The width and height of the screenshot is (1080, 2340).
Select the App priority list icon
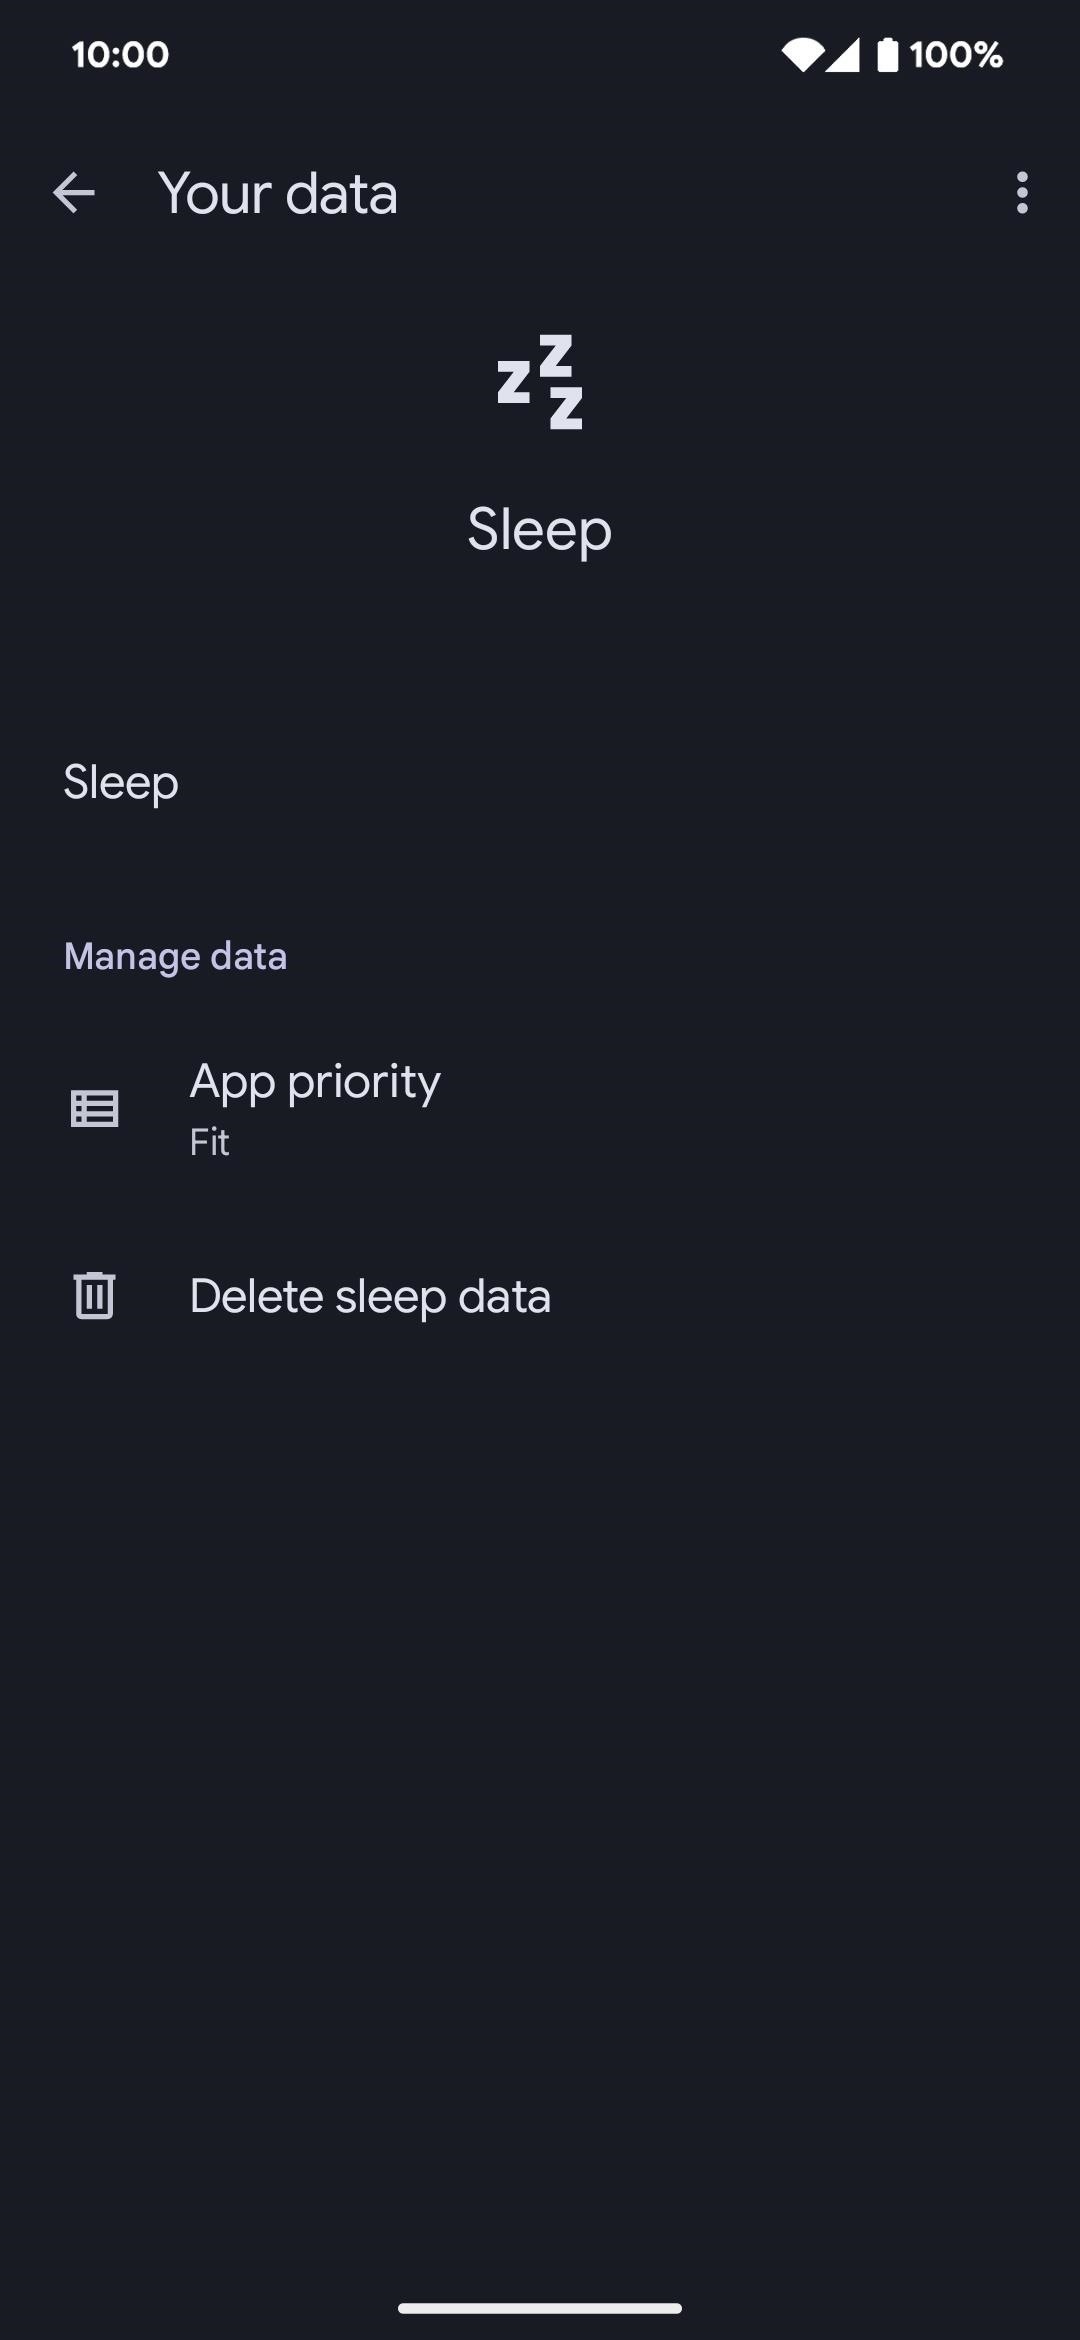95,1108
